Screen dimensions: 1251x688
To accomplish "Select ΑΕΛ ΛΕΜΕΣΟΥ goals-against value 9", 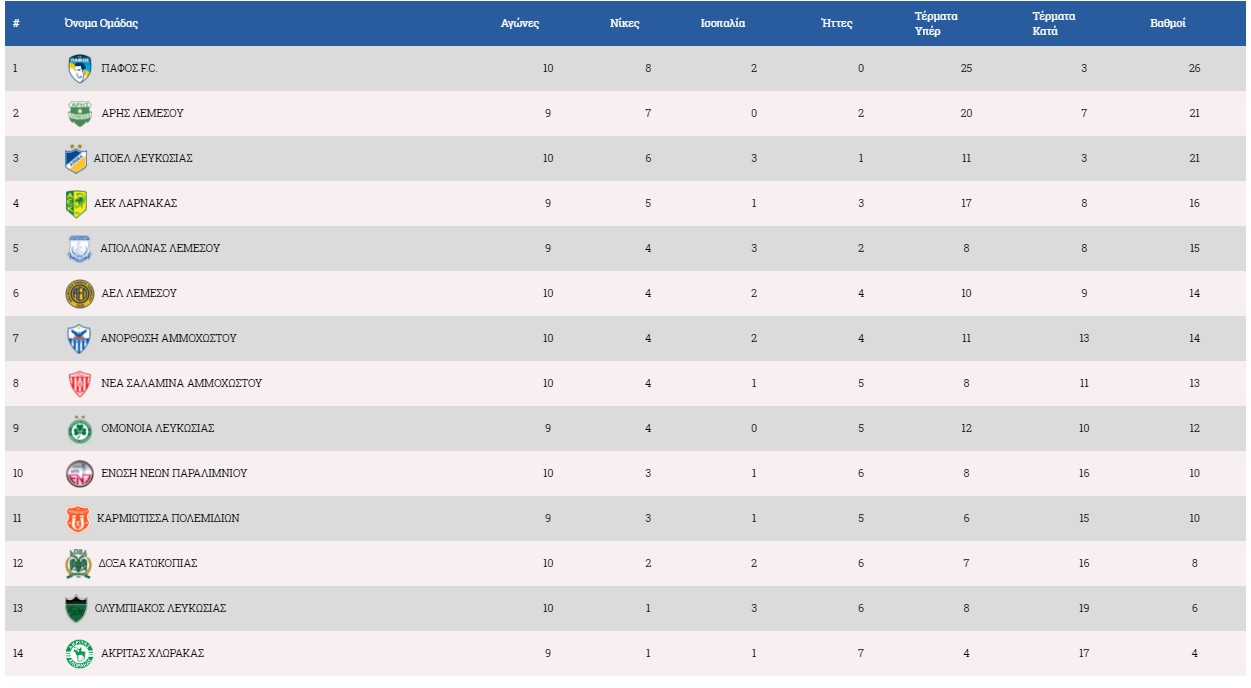I will click(1084, 293).
